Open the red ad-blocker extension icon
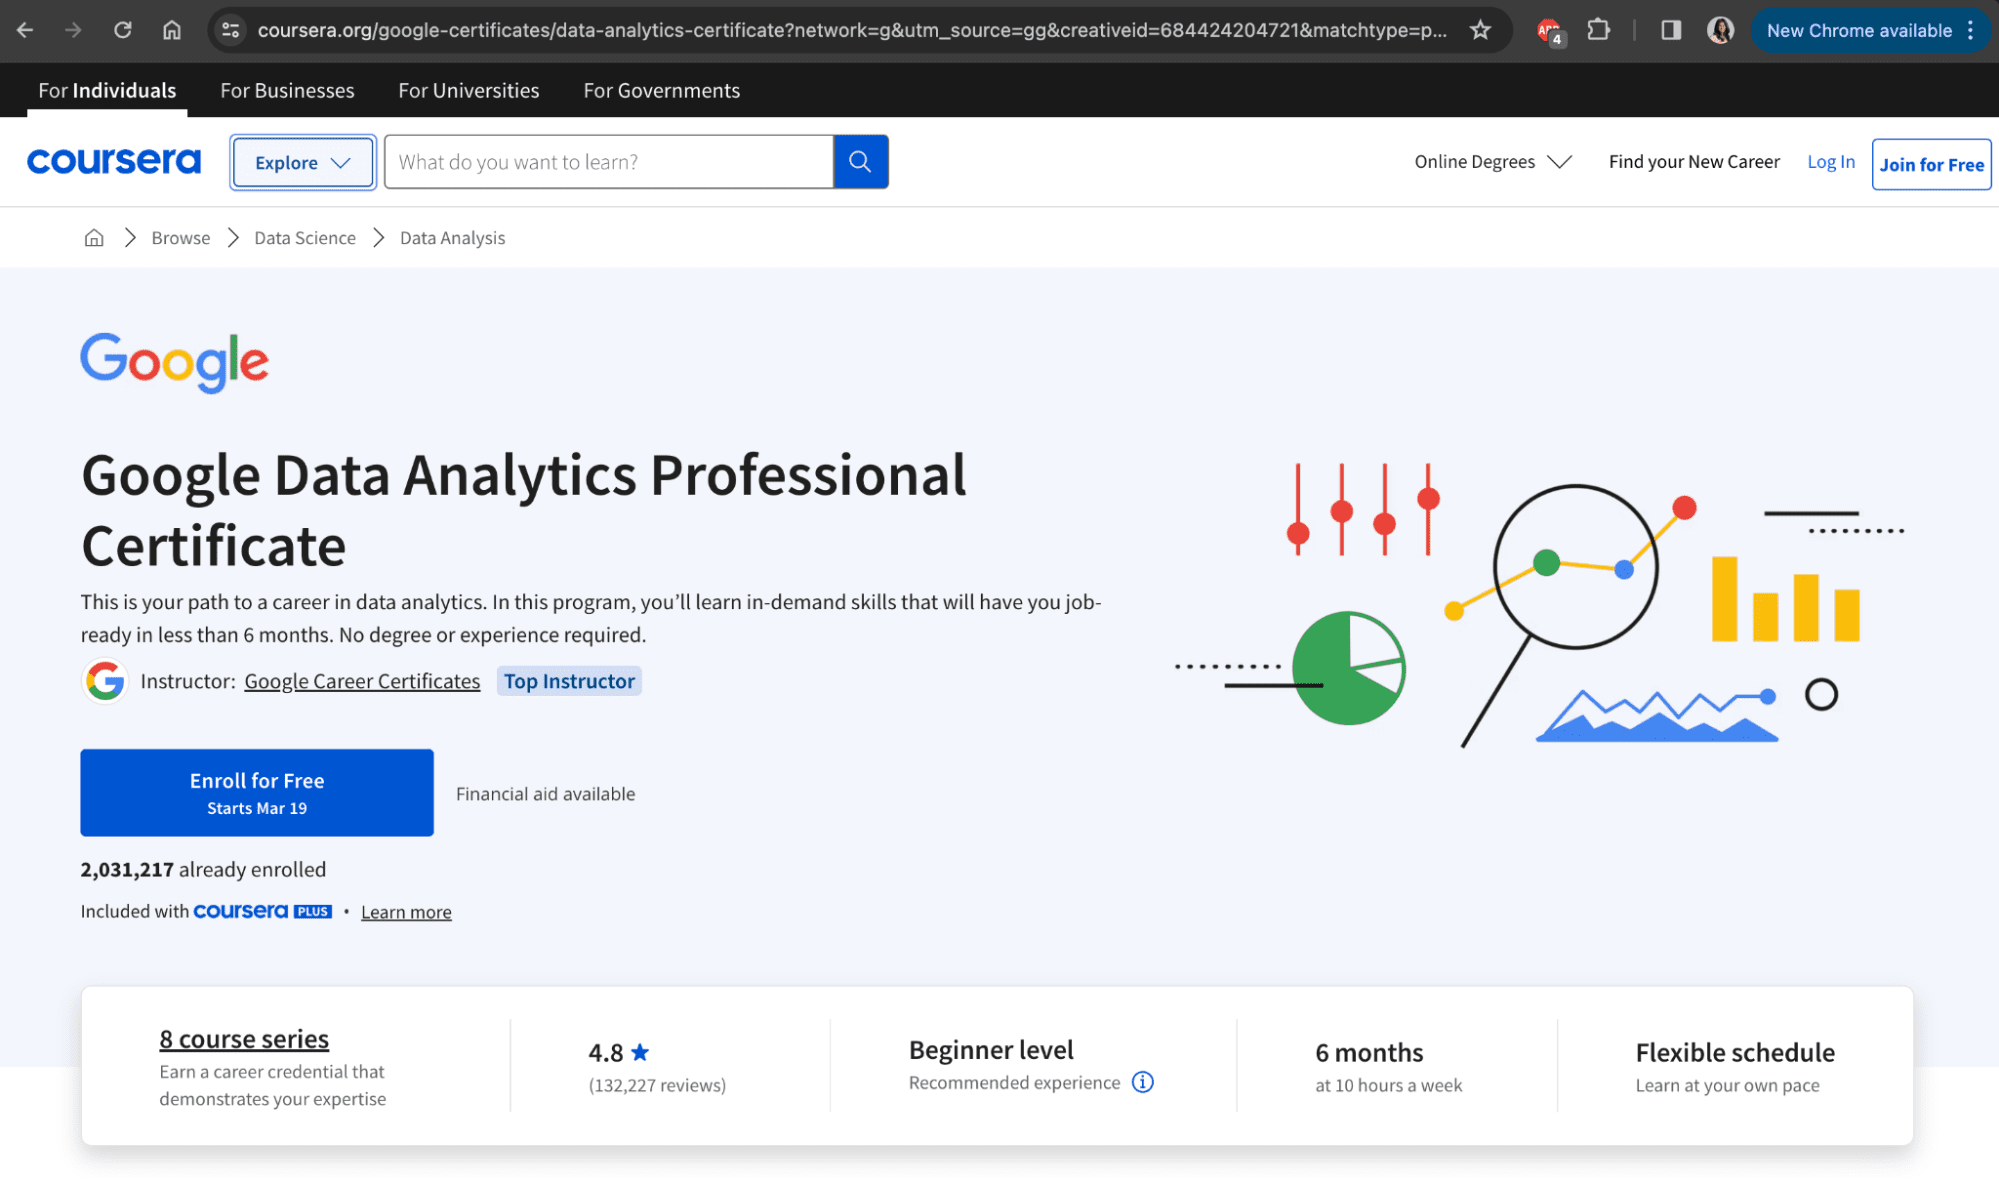The height and width of the screenshot is (1180, 1999). (1549, 31)
